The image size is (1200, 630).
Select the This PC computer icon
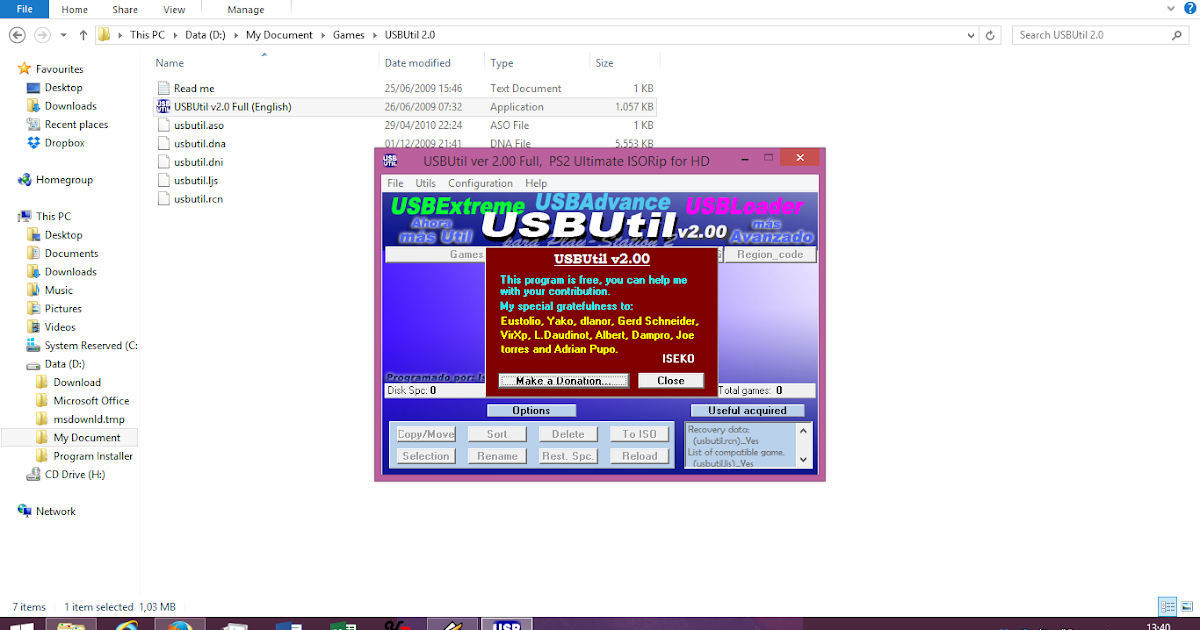click(x=24, y=216)
